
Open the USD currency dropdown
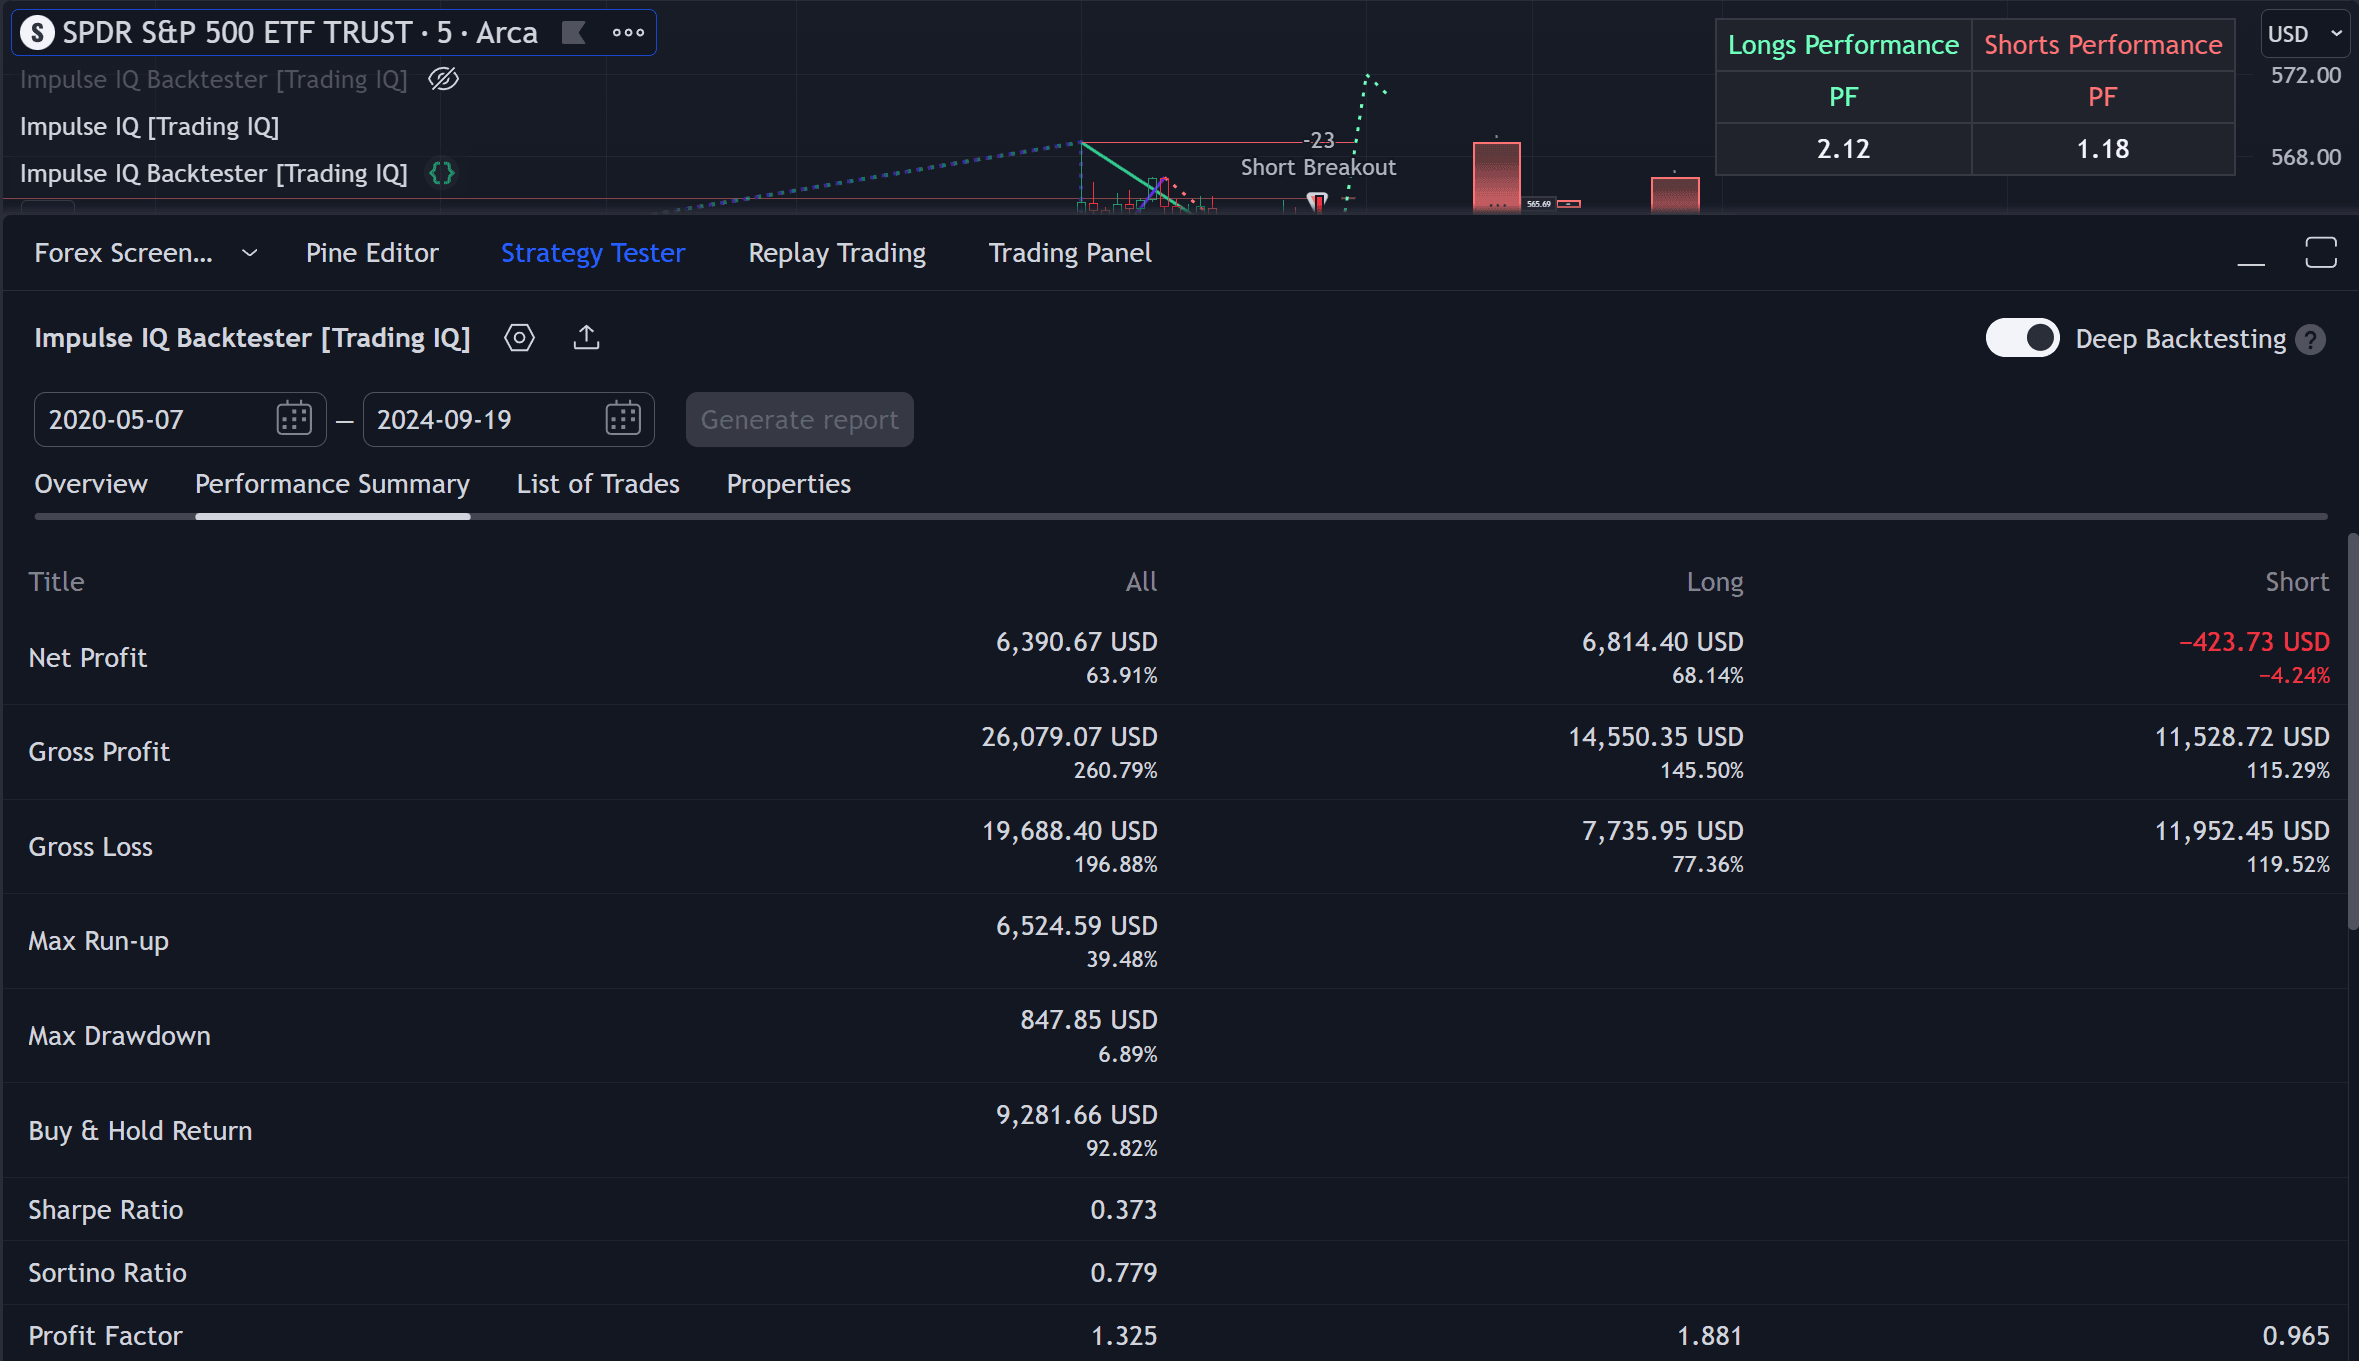click(2304, 34)
